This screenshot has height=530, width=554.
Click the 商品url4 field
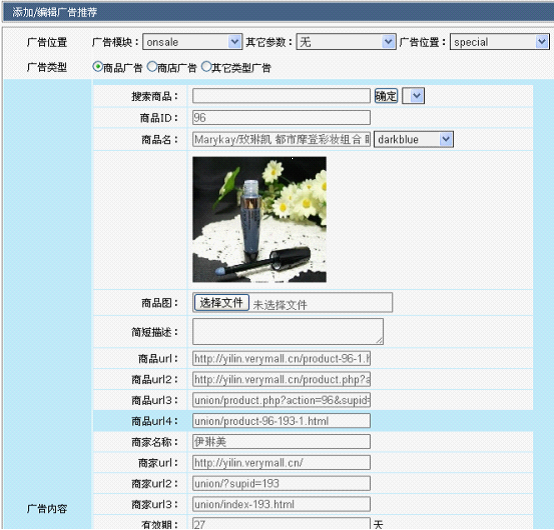(x=281, y=421)
